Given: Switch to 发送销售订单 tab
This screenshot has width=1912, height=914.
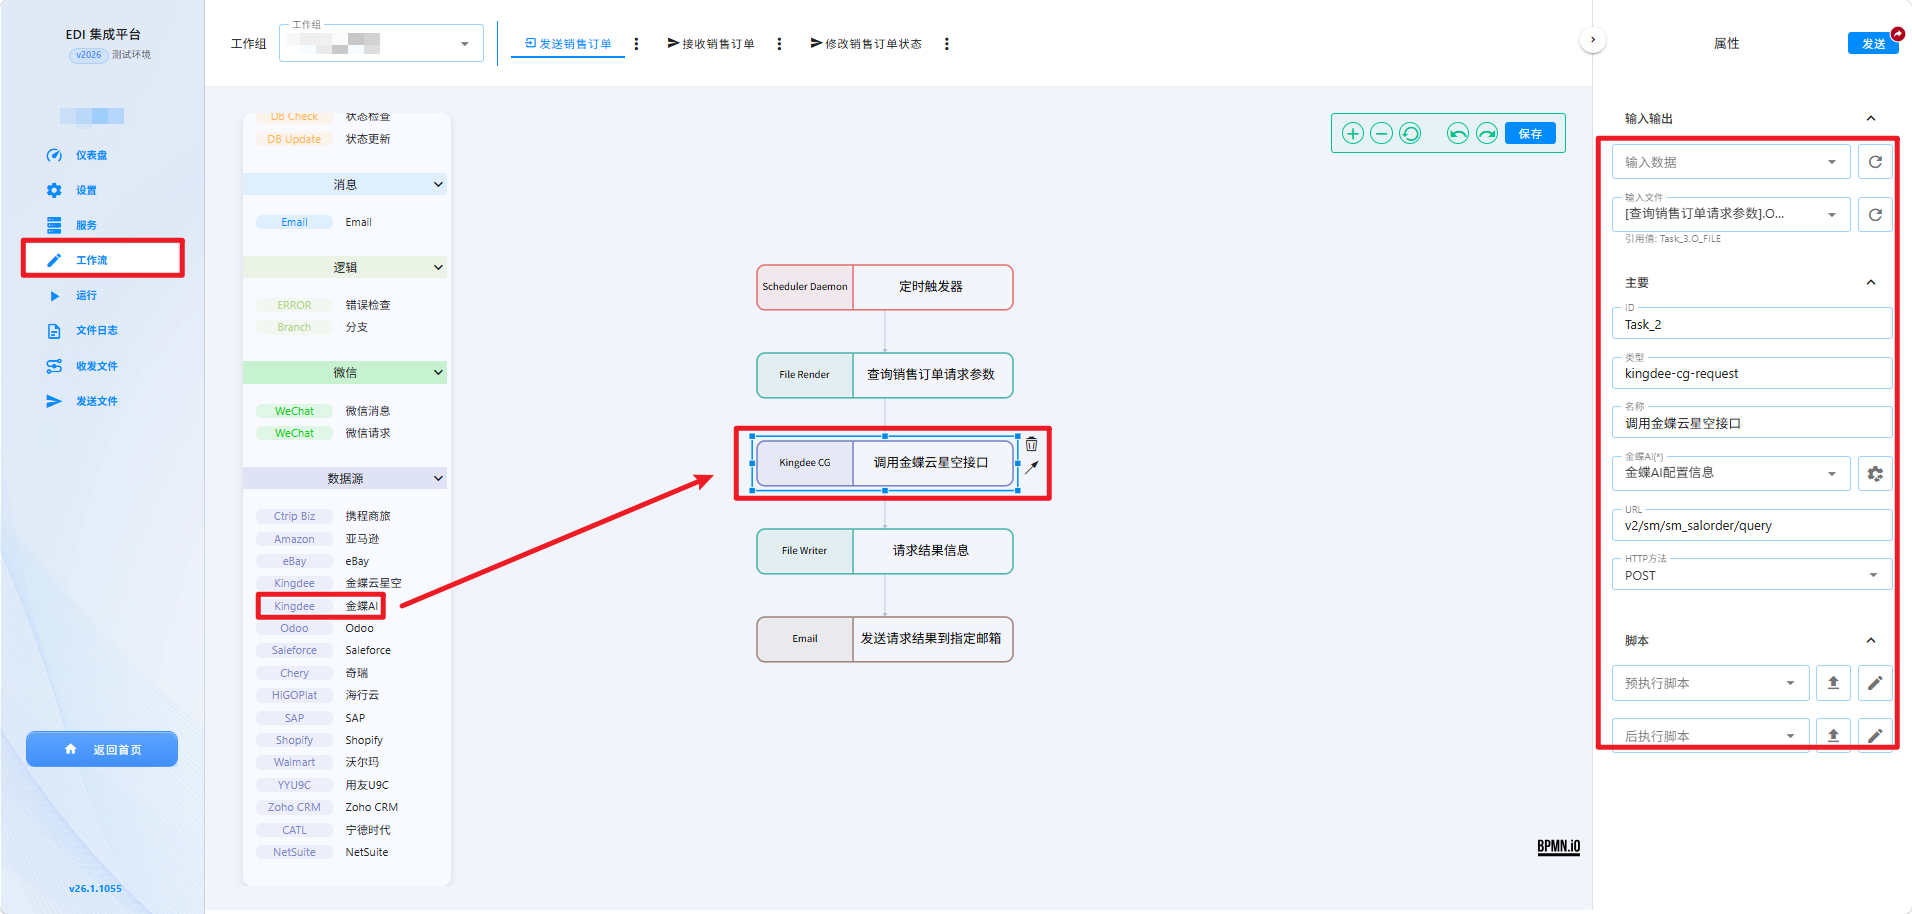Looking at the screenshot, I should (568, 44).
